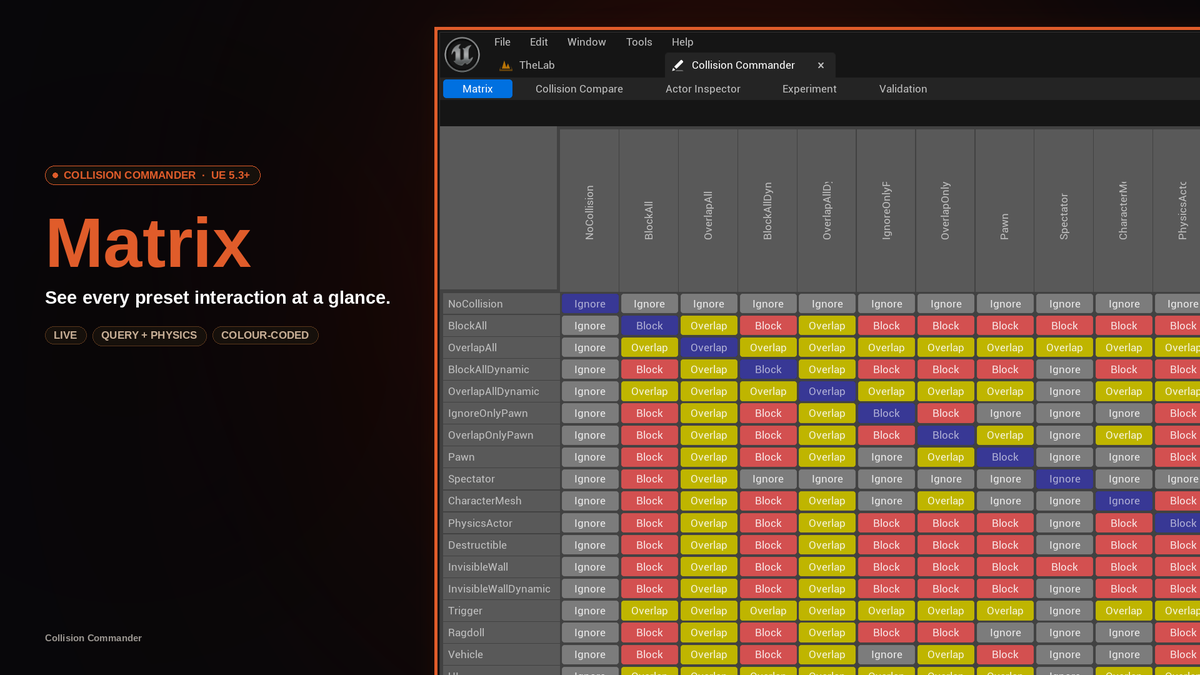Click the BlockAll column header
This screenshot has width=1200, height=675.
pos(649,209)
